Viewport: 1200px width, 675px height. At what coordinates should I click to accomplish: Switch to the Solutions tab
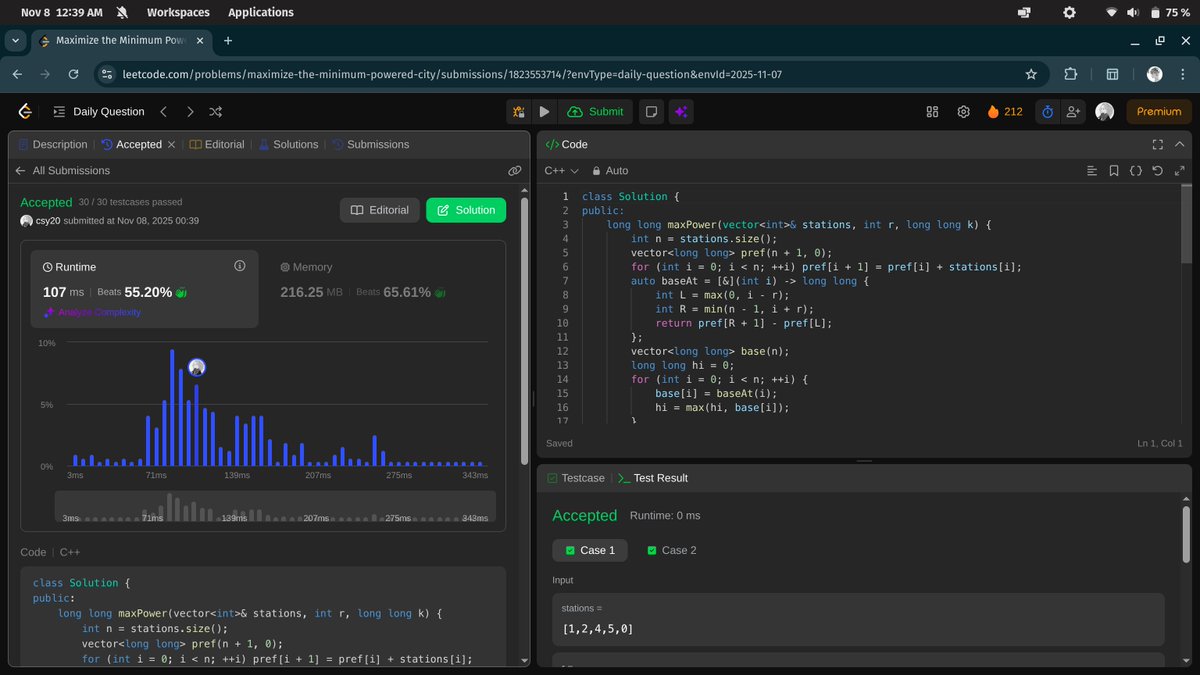(x=288, y=144)
